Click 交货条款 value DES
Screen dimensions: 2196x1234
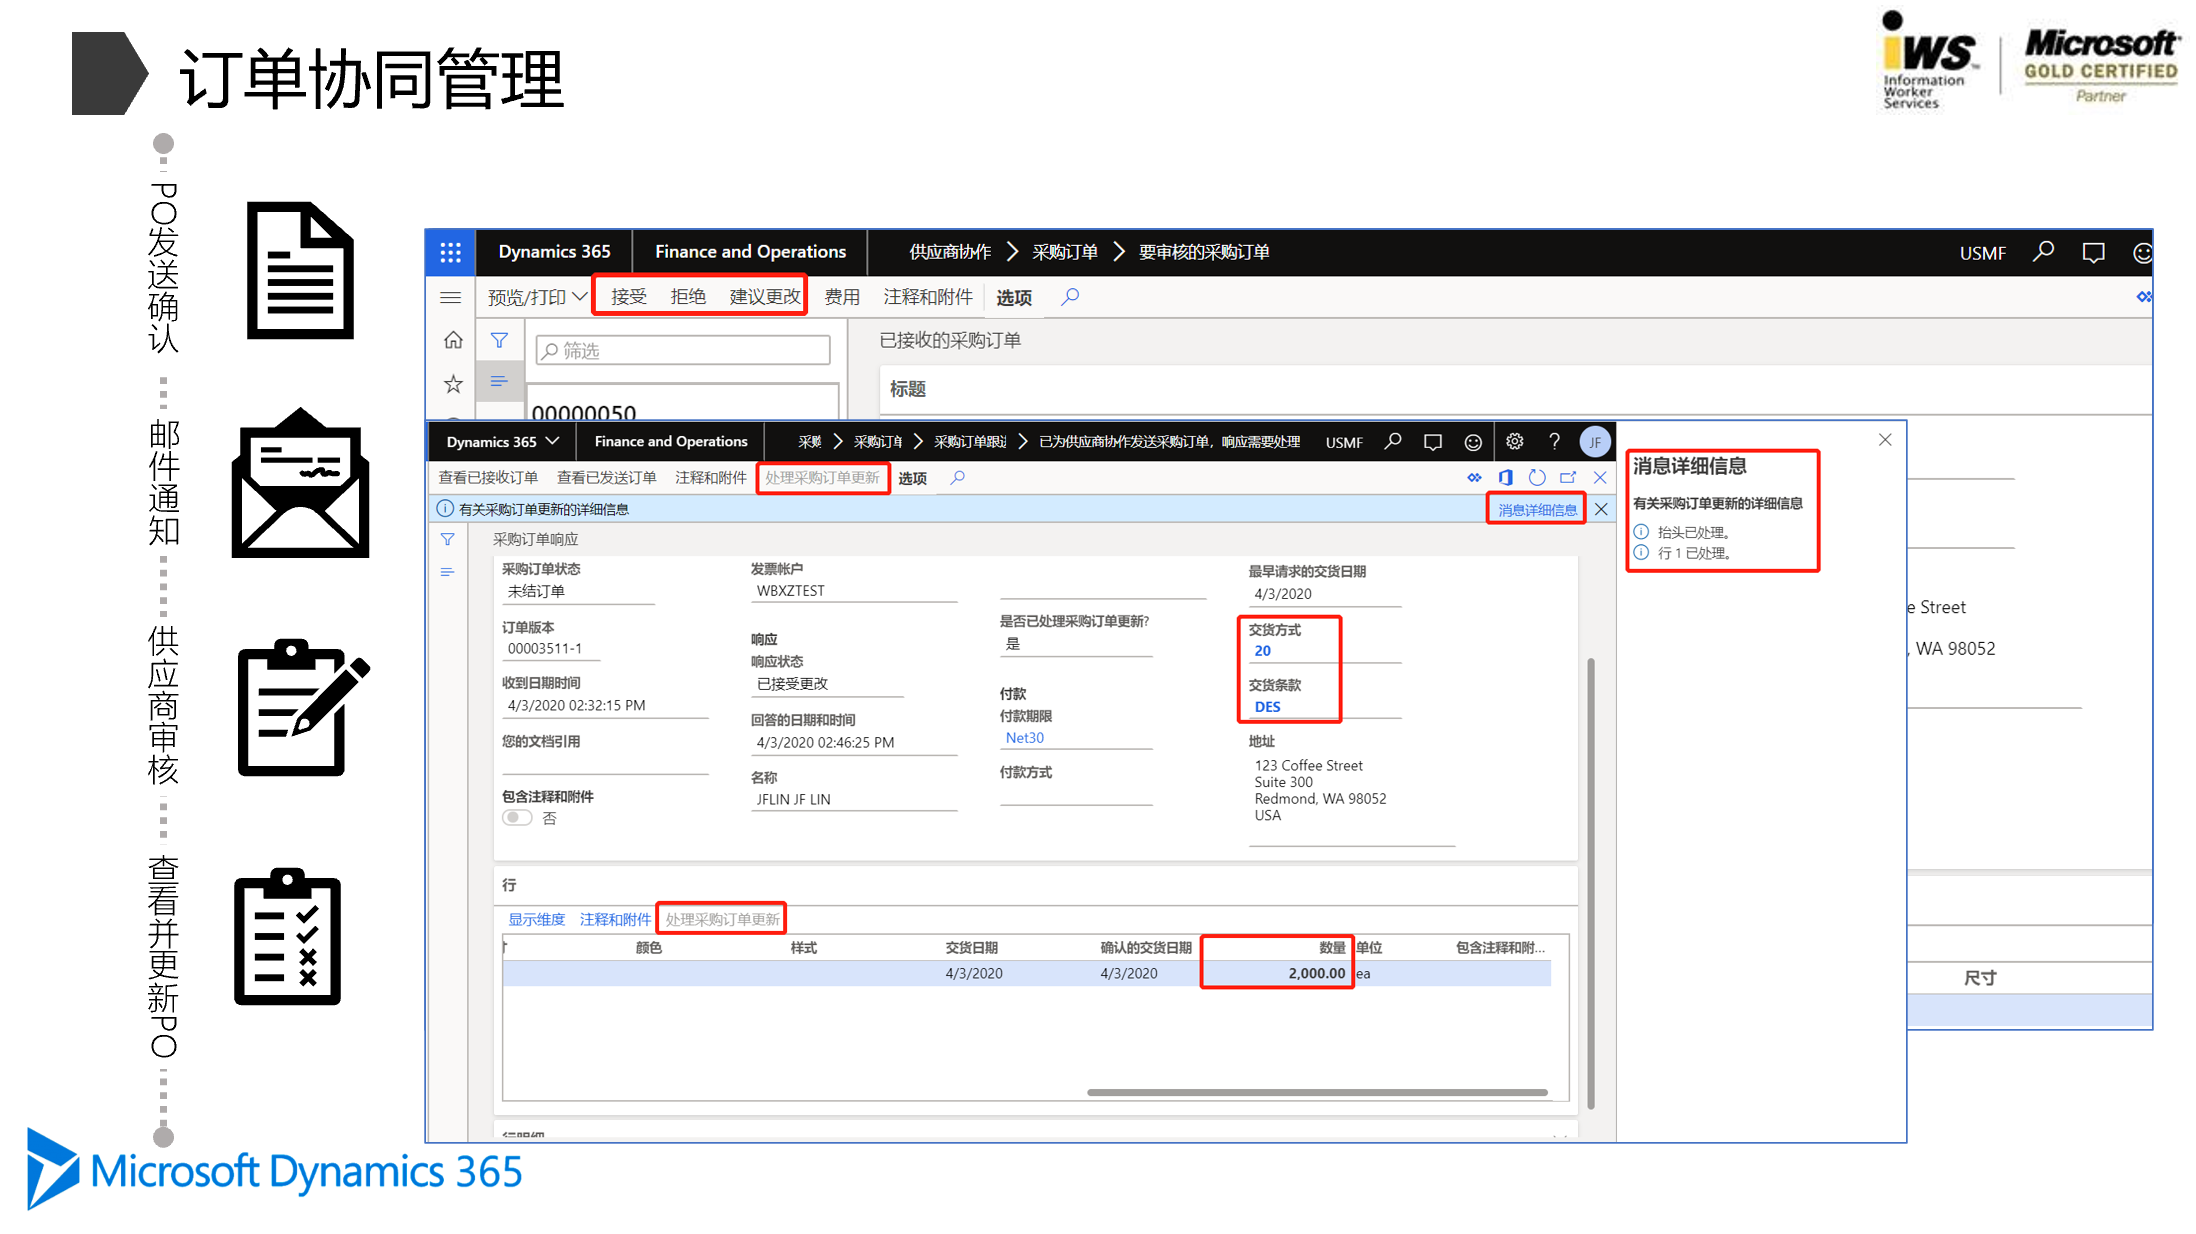(1267, 707)
